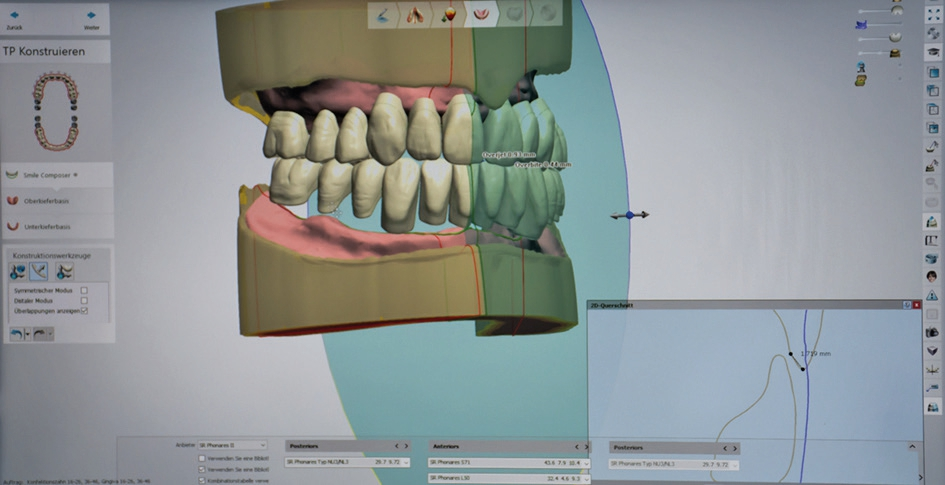Screen dimensions: 945x485
Task: Click the blue manipulator handle with arrows
Action: (x=630, y=214)
